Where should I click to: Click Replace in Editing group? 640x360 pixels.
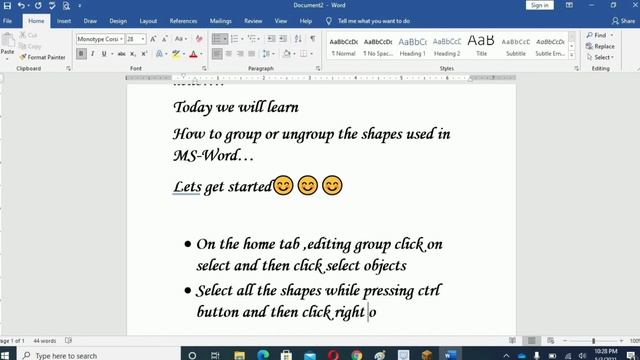[x=600, y=47]
